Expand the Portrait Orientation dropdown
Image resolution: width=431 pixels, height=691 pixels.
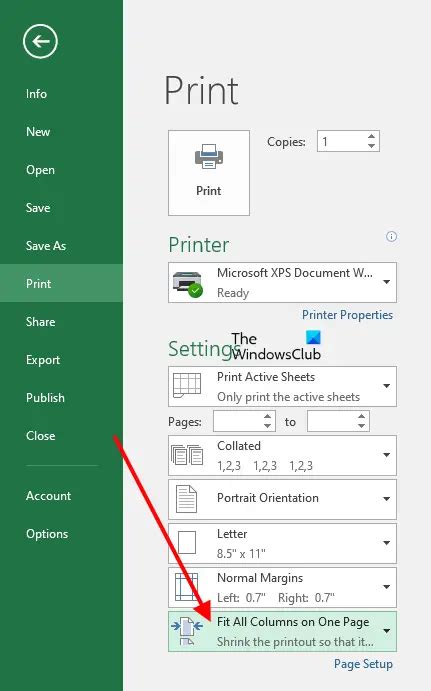click(x=386, y=499)
